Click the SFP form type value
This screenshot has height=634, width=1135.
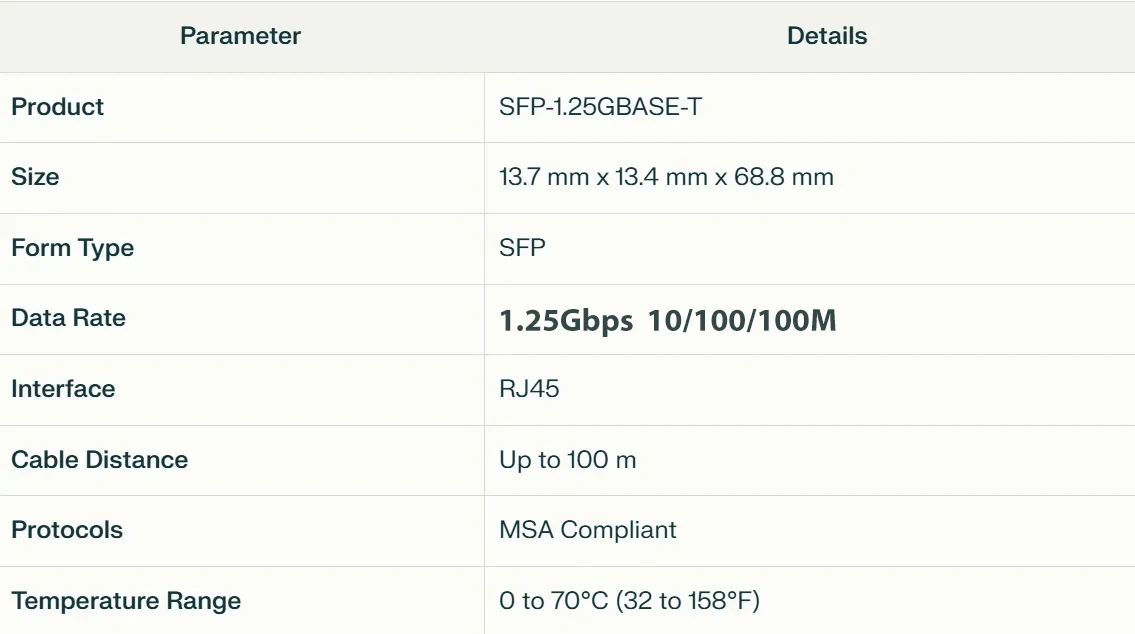tap(522, 248)
